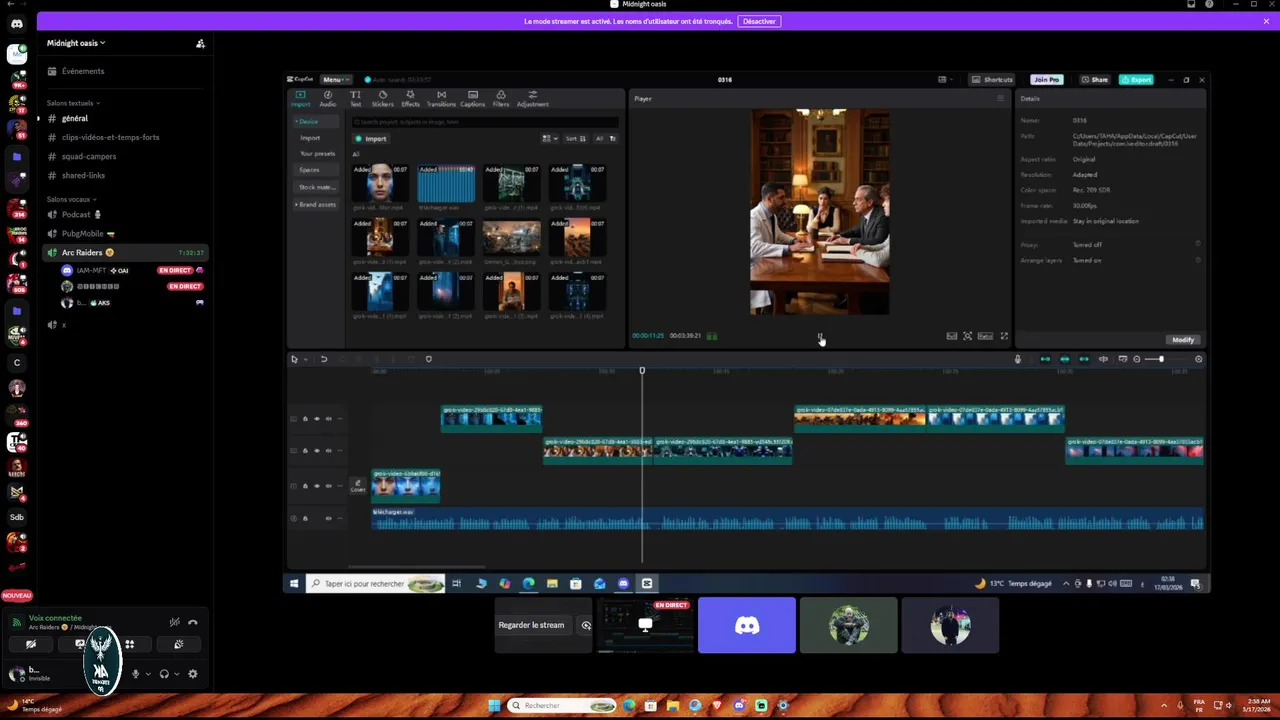Click microphone record icon on CapCut timeline
Screen dimensions: 1280x720
pos(1018,359)
